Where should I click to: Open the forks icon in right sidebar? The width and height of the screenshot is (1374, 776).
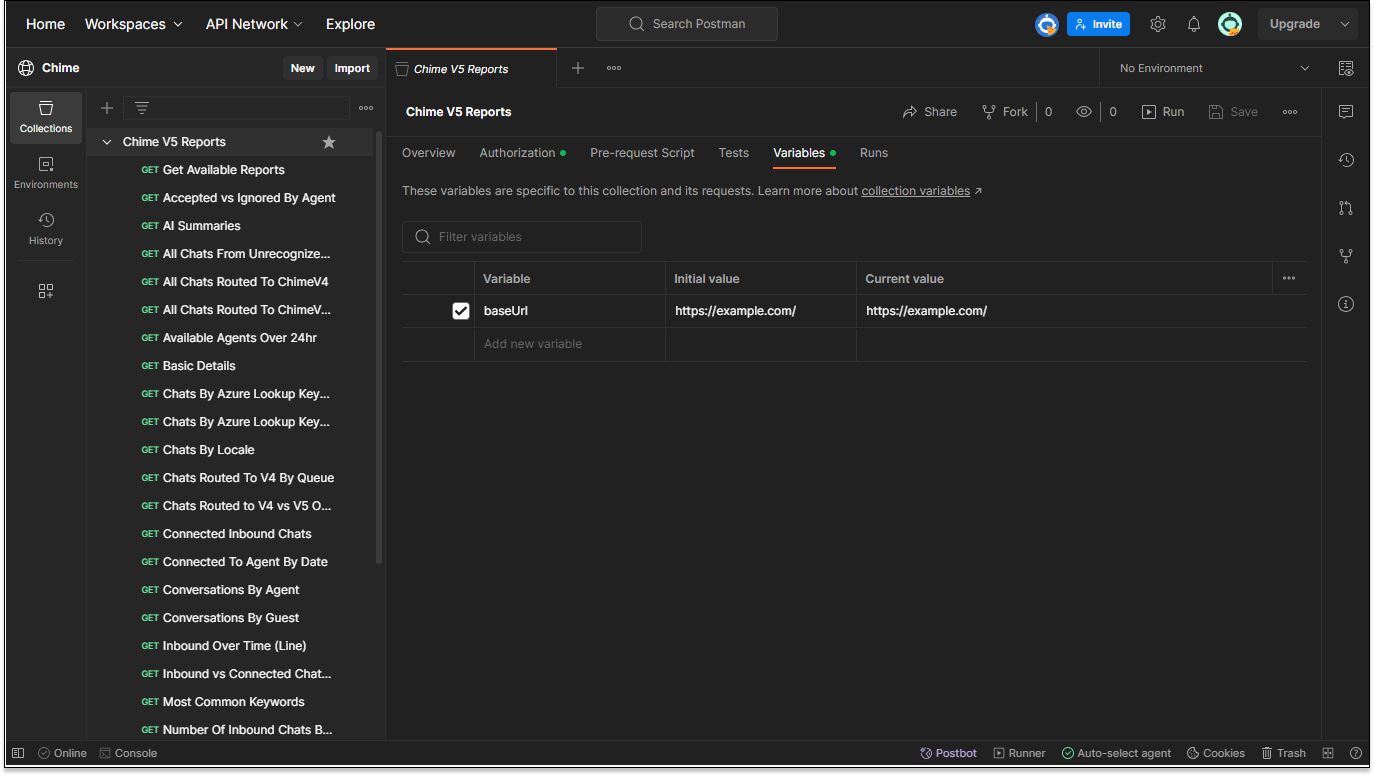(x=1346, y=256)
